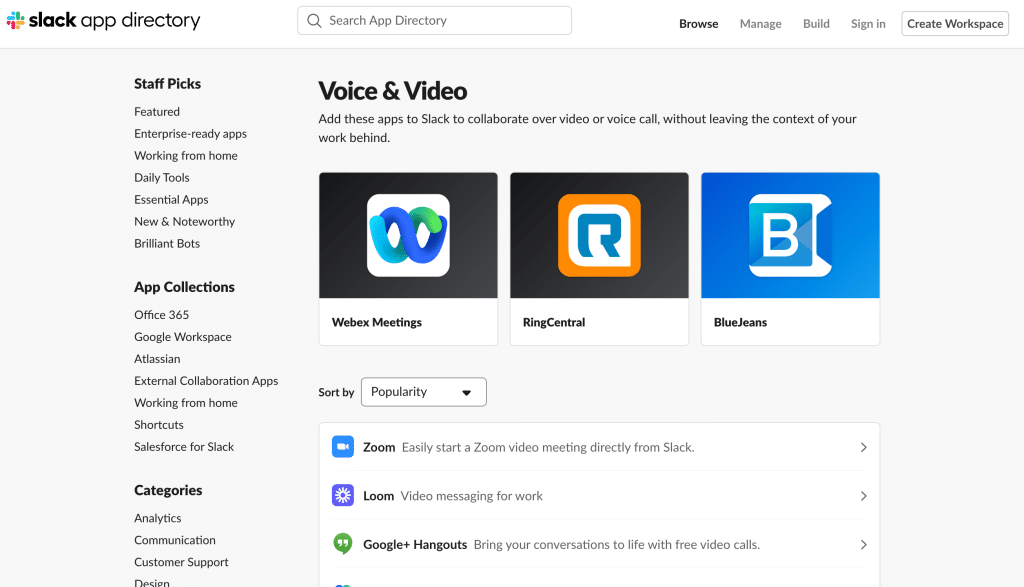Select the Communication category
1024x587 pixels.
coord(174,540)
